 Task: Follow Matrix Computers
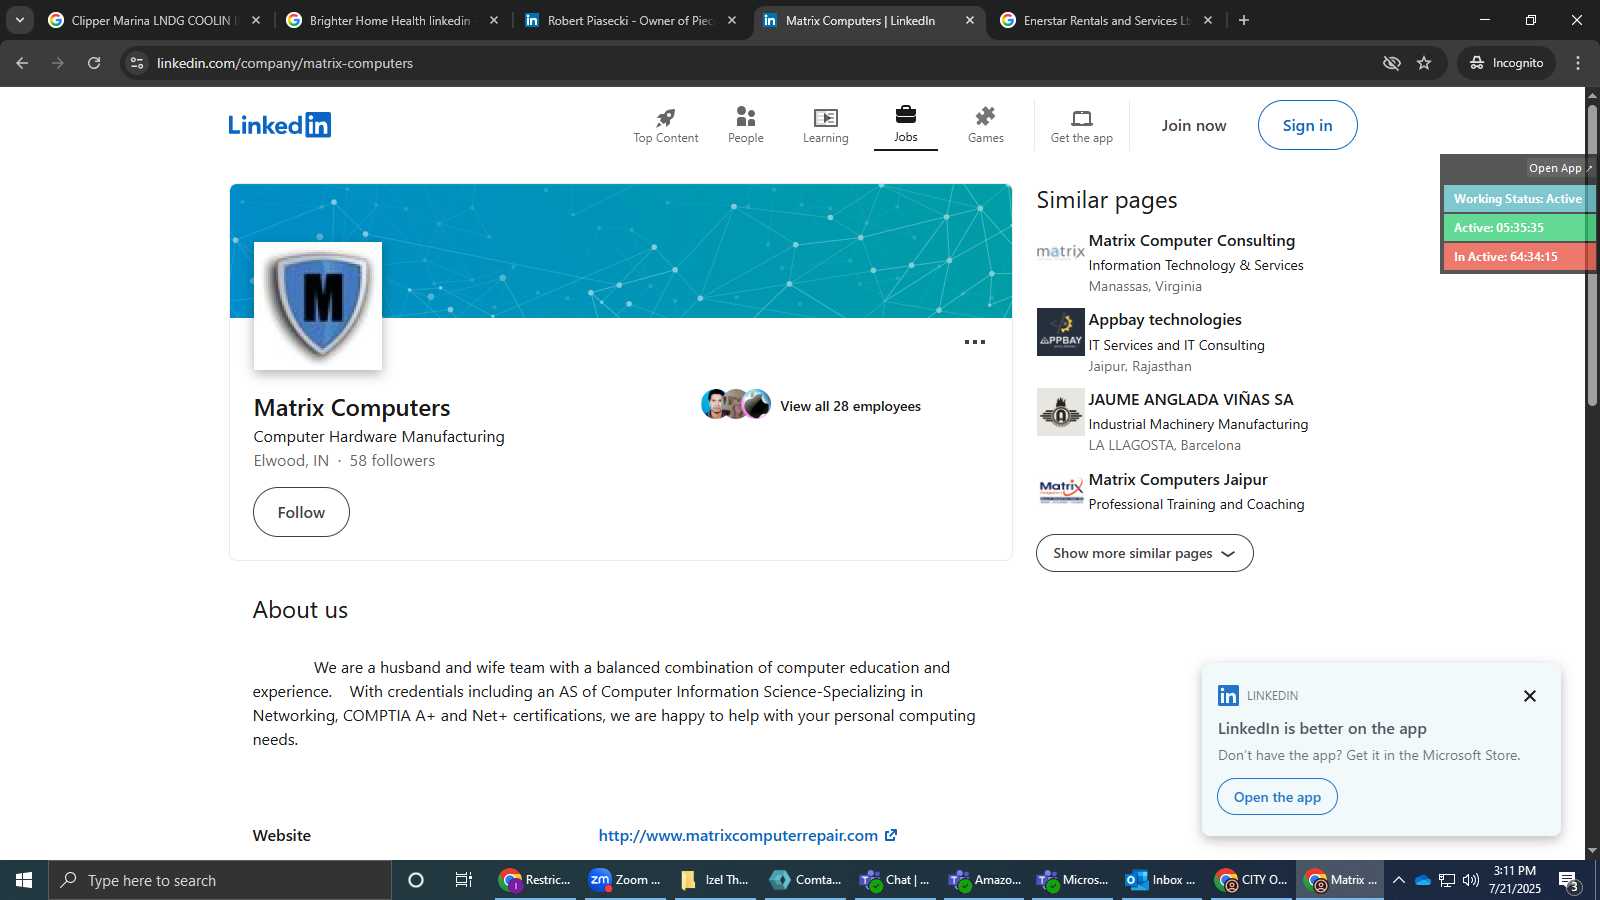(301, 512)
